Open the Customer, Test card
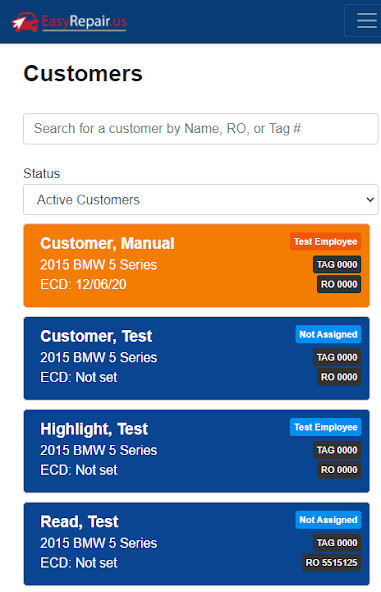Viewport: 381px width, 592px height. (x=196, y=358)
